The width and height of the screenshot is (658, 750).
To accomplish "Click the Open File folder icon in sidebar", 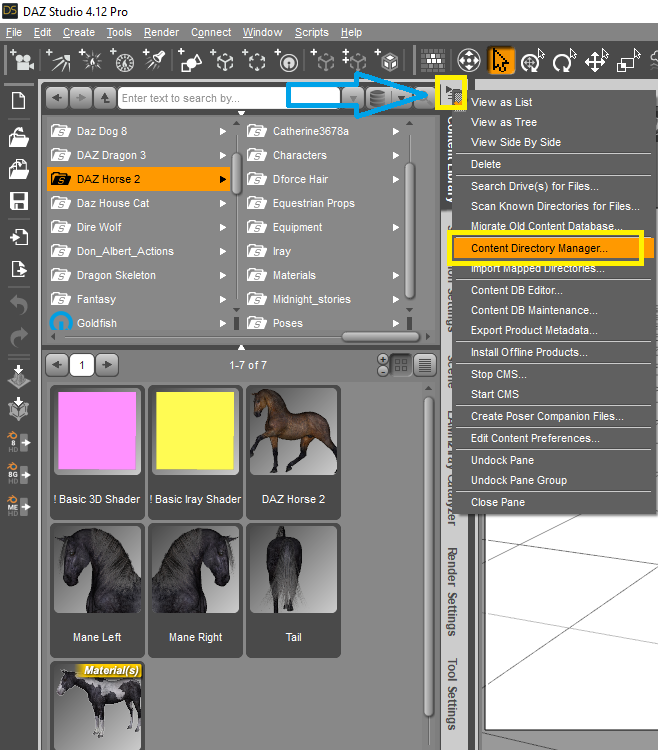I will [x=19, y=137].
